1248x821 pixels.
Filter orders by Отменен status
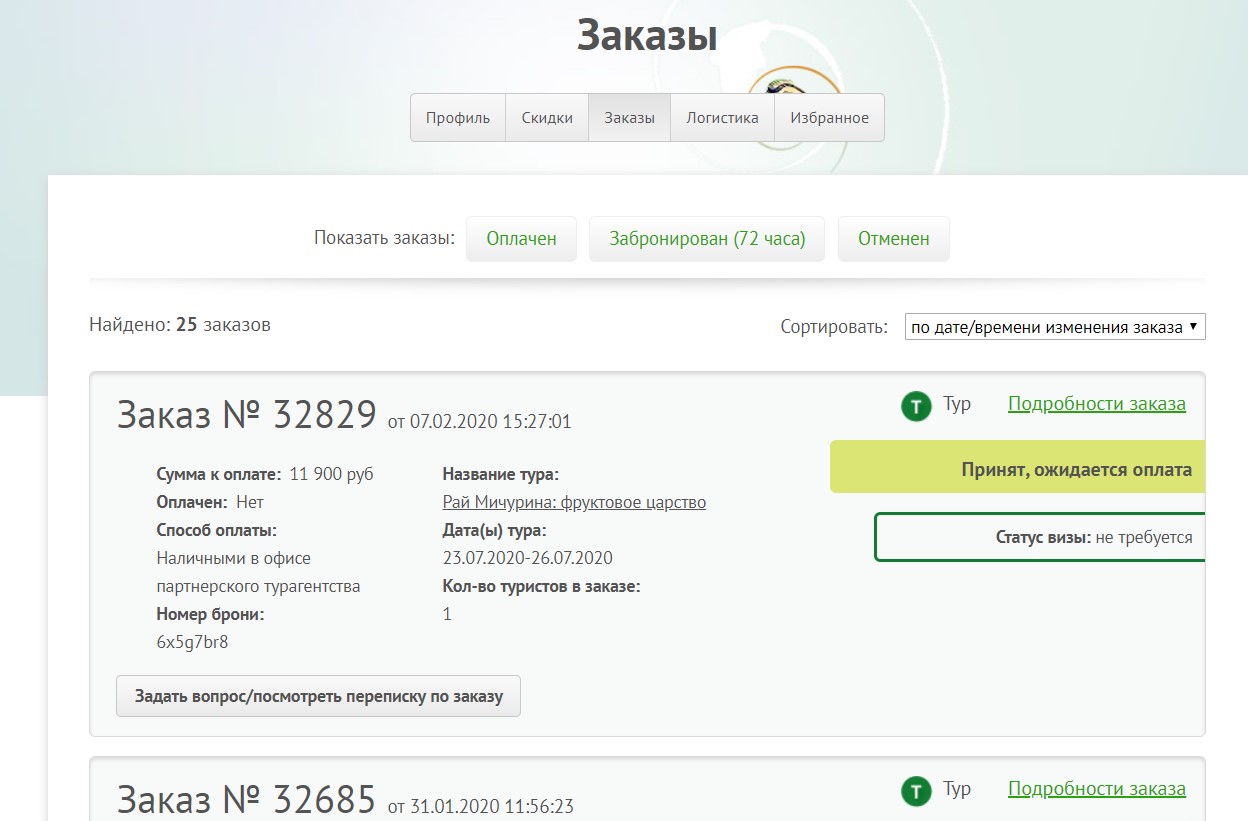click(893, 239)
